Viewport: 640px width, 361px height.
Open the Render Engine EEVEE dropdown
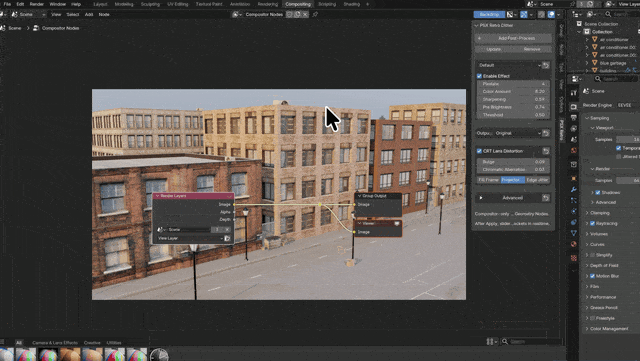628,105
